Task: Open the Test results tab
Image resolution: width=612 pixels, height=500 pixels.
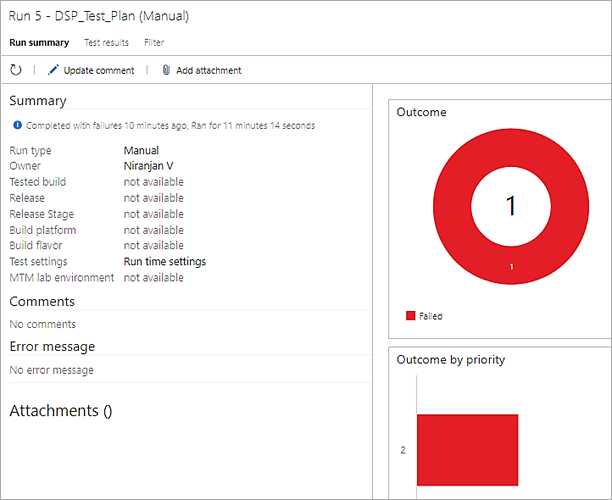Action: pos(106,43)
